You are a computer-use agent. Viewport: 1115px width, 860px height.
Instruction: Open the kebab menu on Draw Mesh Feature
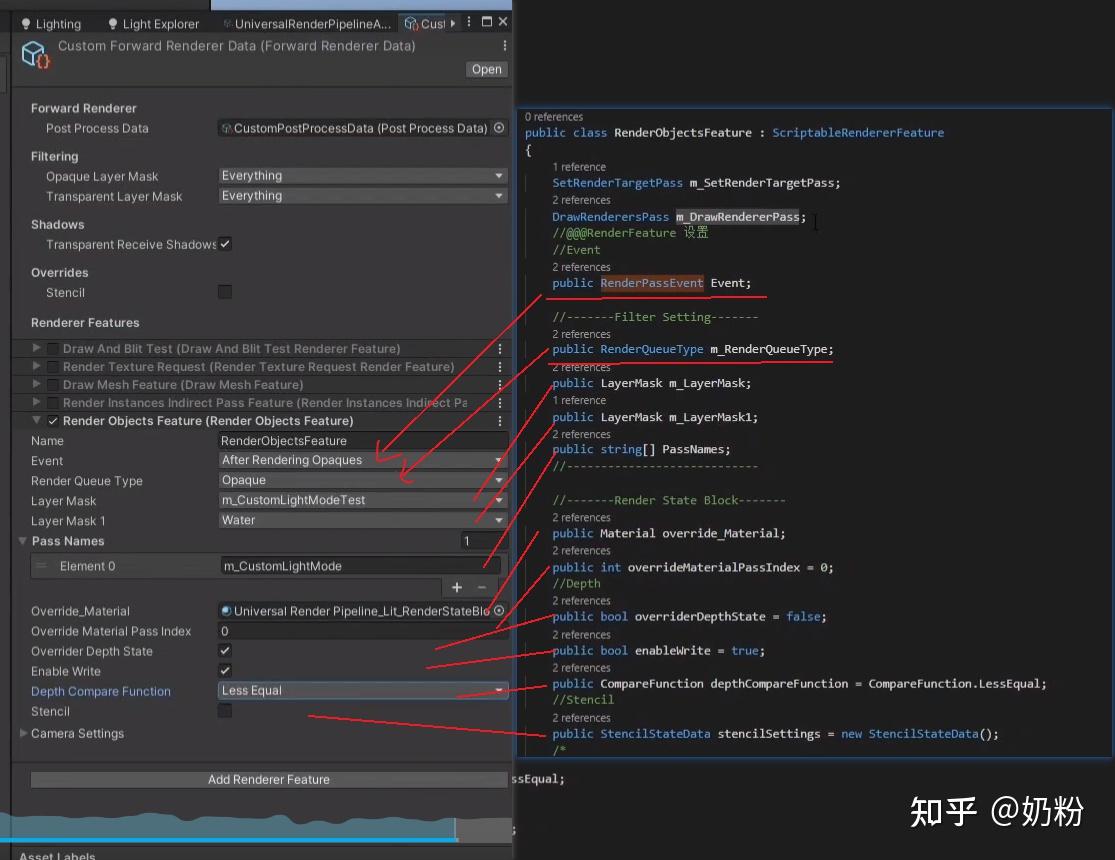pyautogui.click(x=500, y=384)
